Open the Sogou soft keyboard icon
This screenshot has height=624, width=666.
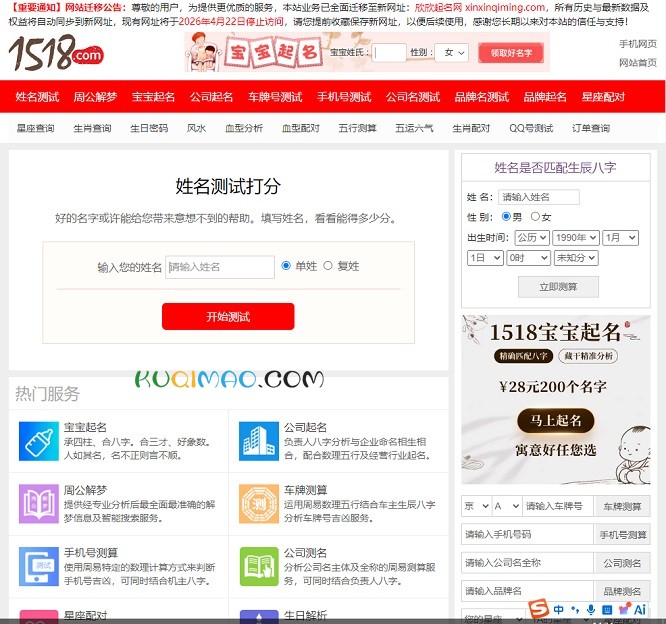(607, 610)
